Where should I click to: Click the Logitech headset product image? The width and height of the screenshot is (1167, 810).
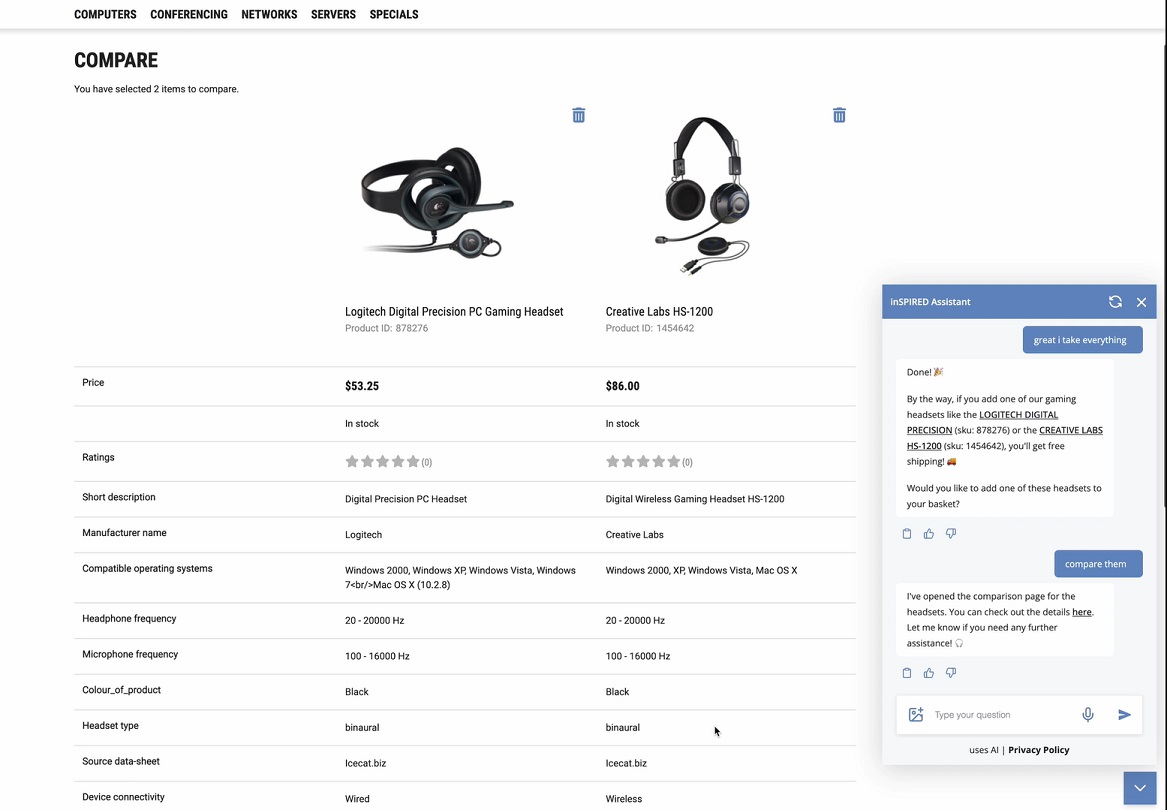[438, 202]
